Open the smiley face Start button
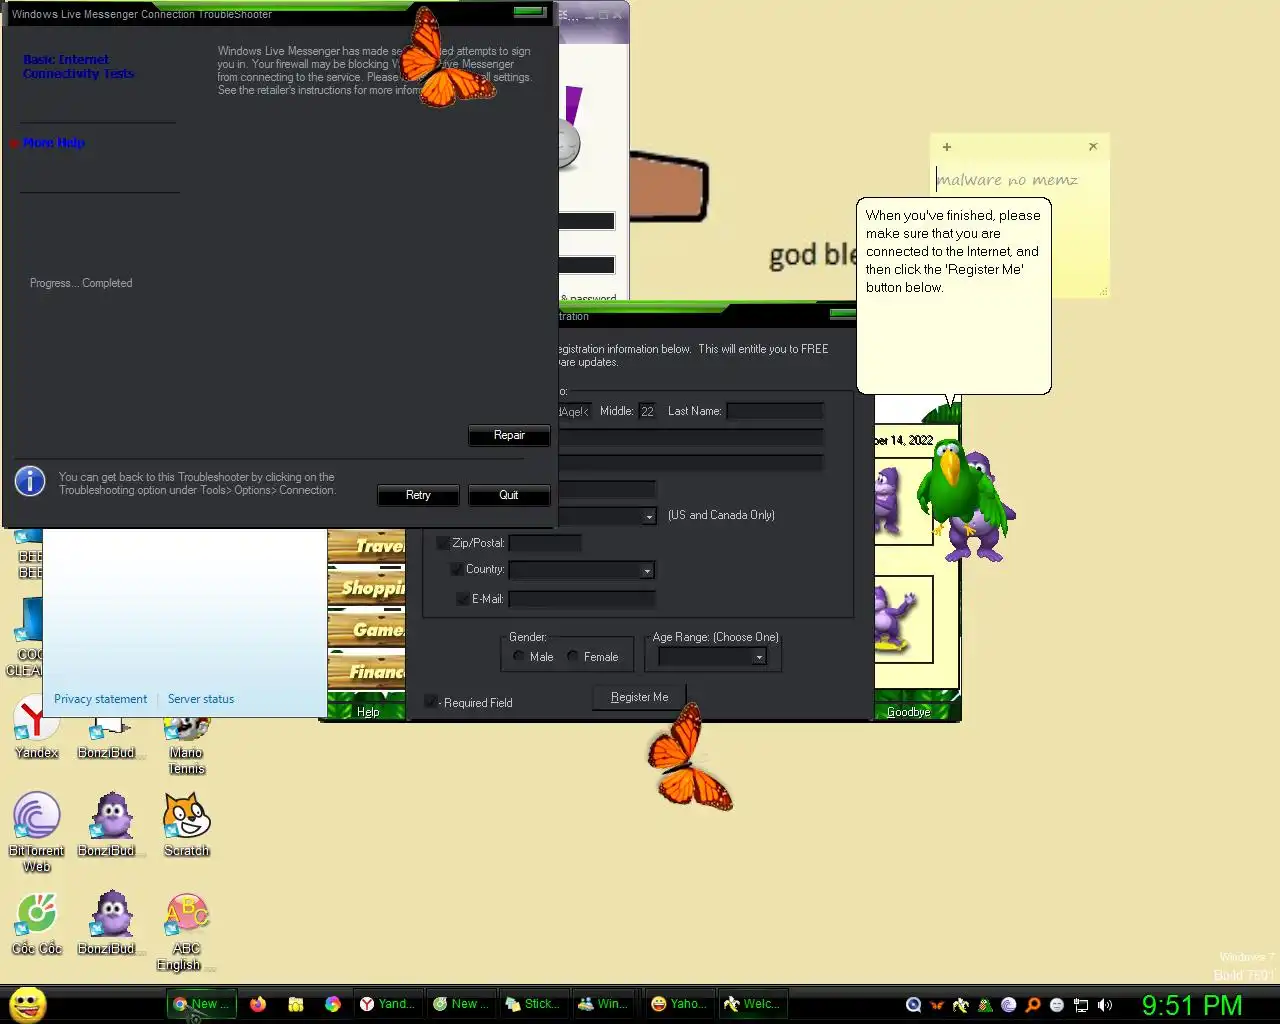This screenshot has width=1280, height=1024. pyautogui.click(x=27, y=1004)
